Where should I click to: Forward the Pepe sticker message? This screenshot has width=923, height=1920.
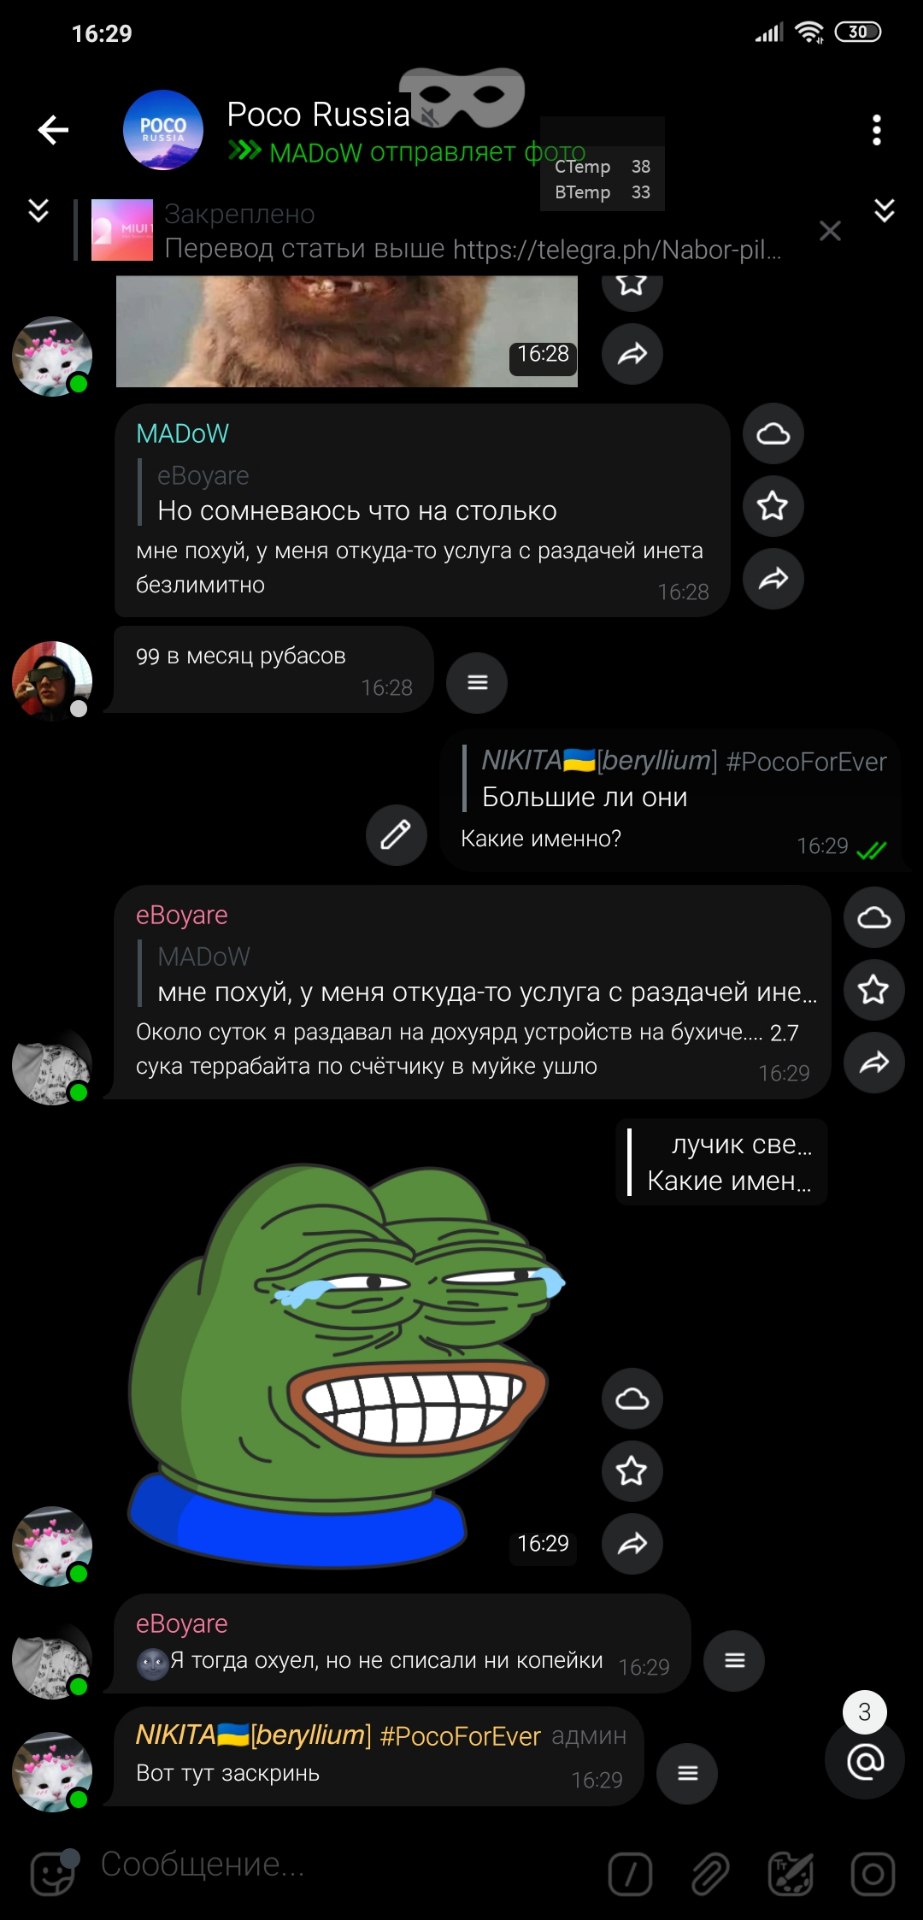(x=632, y=1544)
